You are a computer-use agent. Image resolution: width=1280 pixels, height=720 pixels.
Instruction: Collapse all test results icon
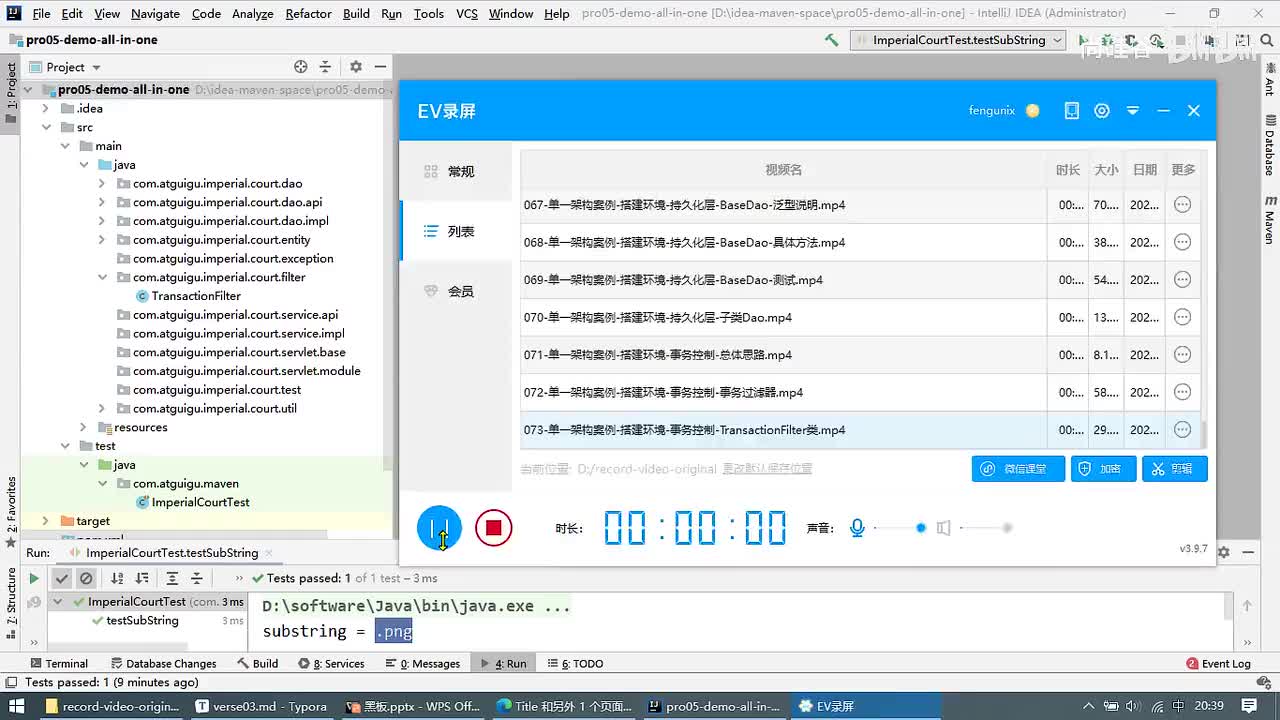click(197, 578)
